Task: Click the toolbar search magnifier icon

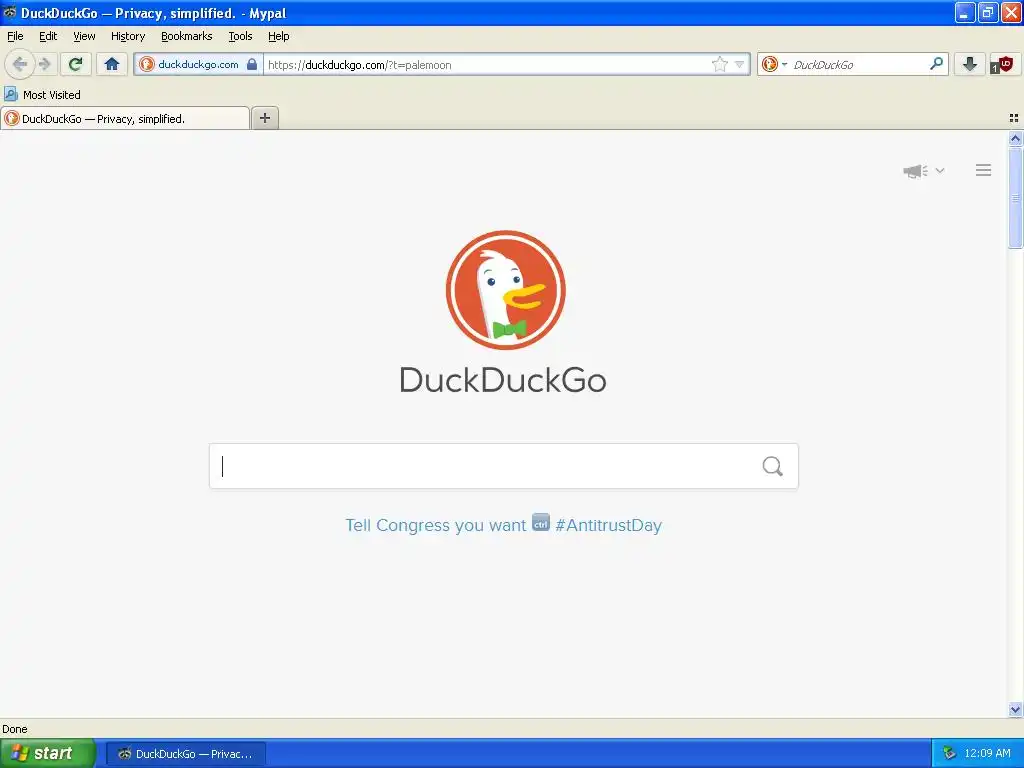Action: (936, 64)
